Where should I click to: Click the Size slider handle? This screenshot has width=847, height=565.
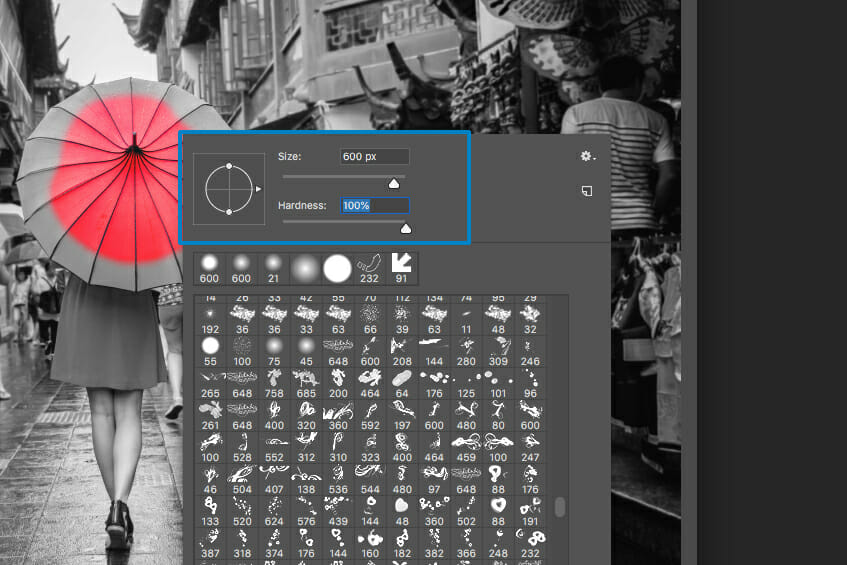pos(394,183)
